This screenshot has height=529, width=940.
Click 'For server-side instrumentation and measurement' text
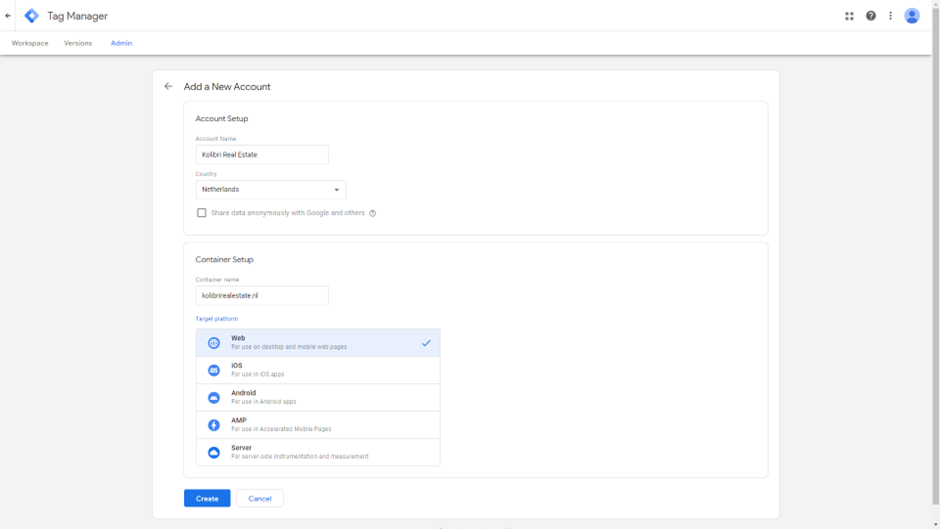point(300,457)
